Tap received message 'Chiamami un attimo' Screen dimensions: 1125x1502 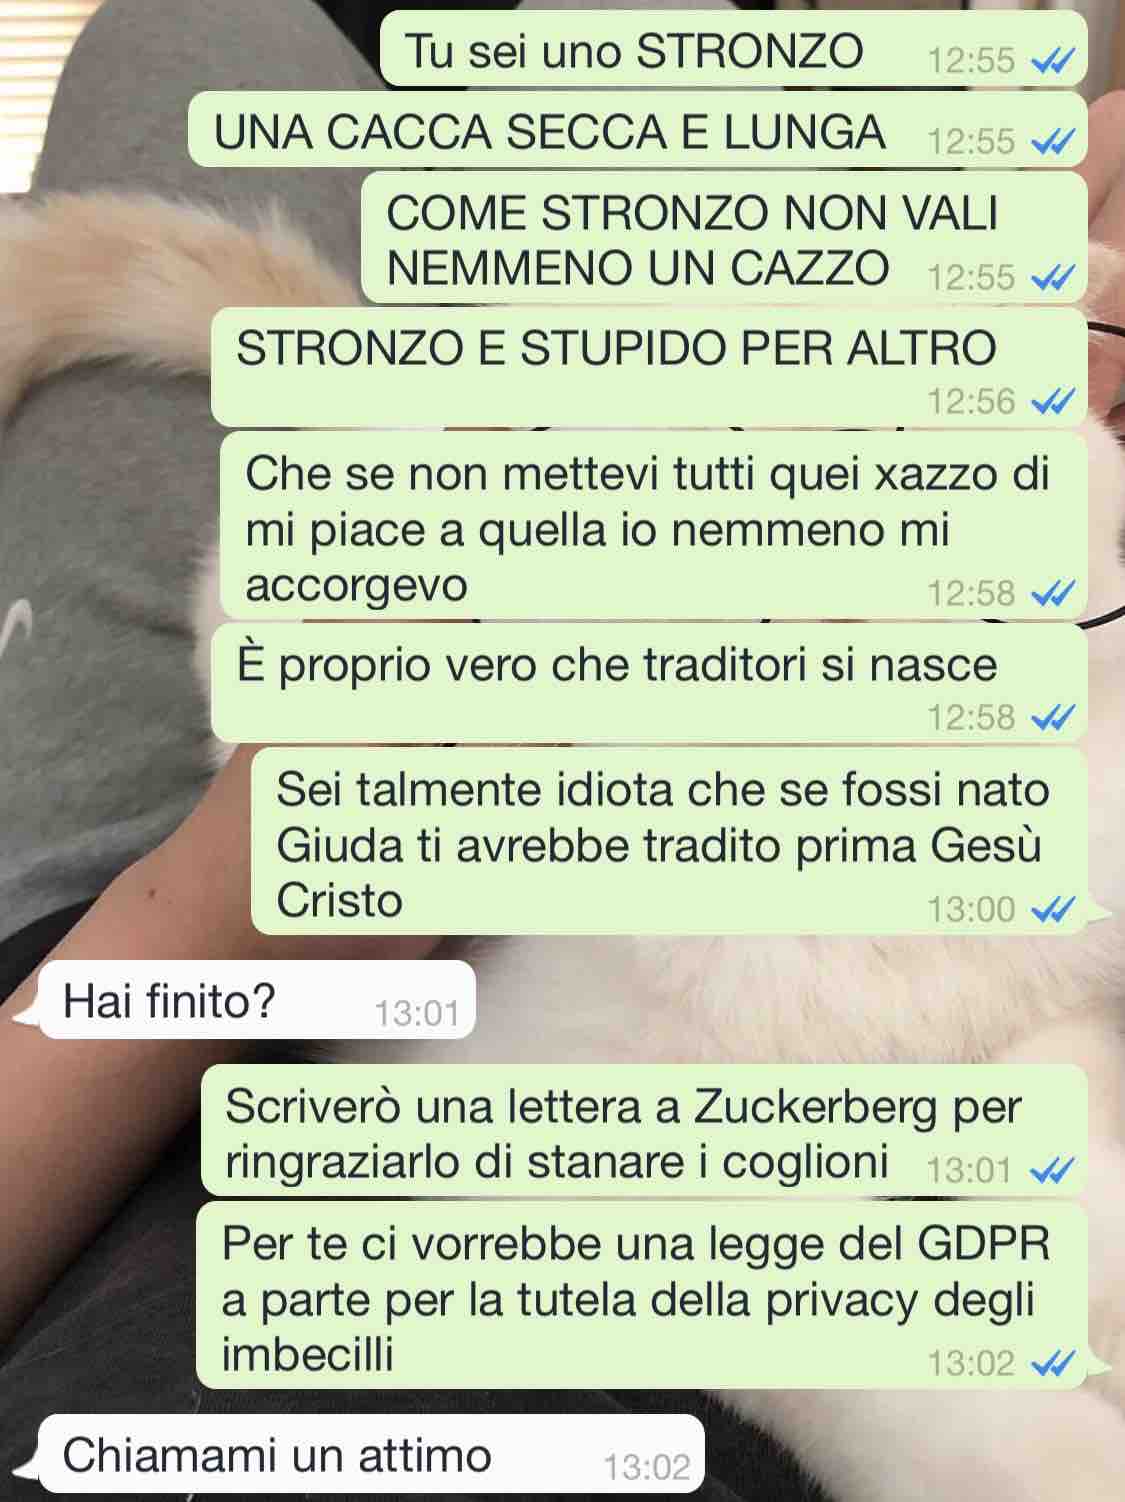tap(371, 1454)
